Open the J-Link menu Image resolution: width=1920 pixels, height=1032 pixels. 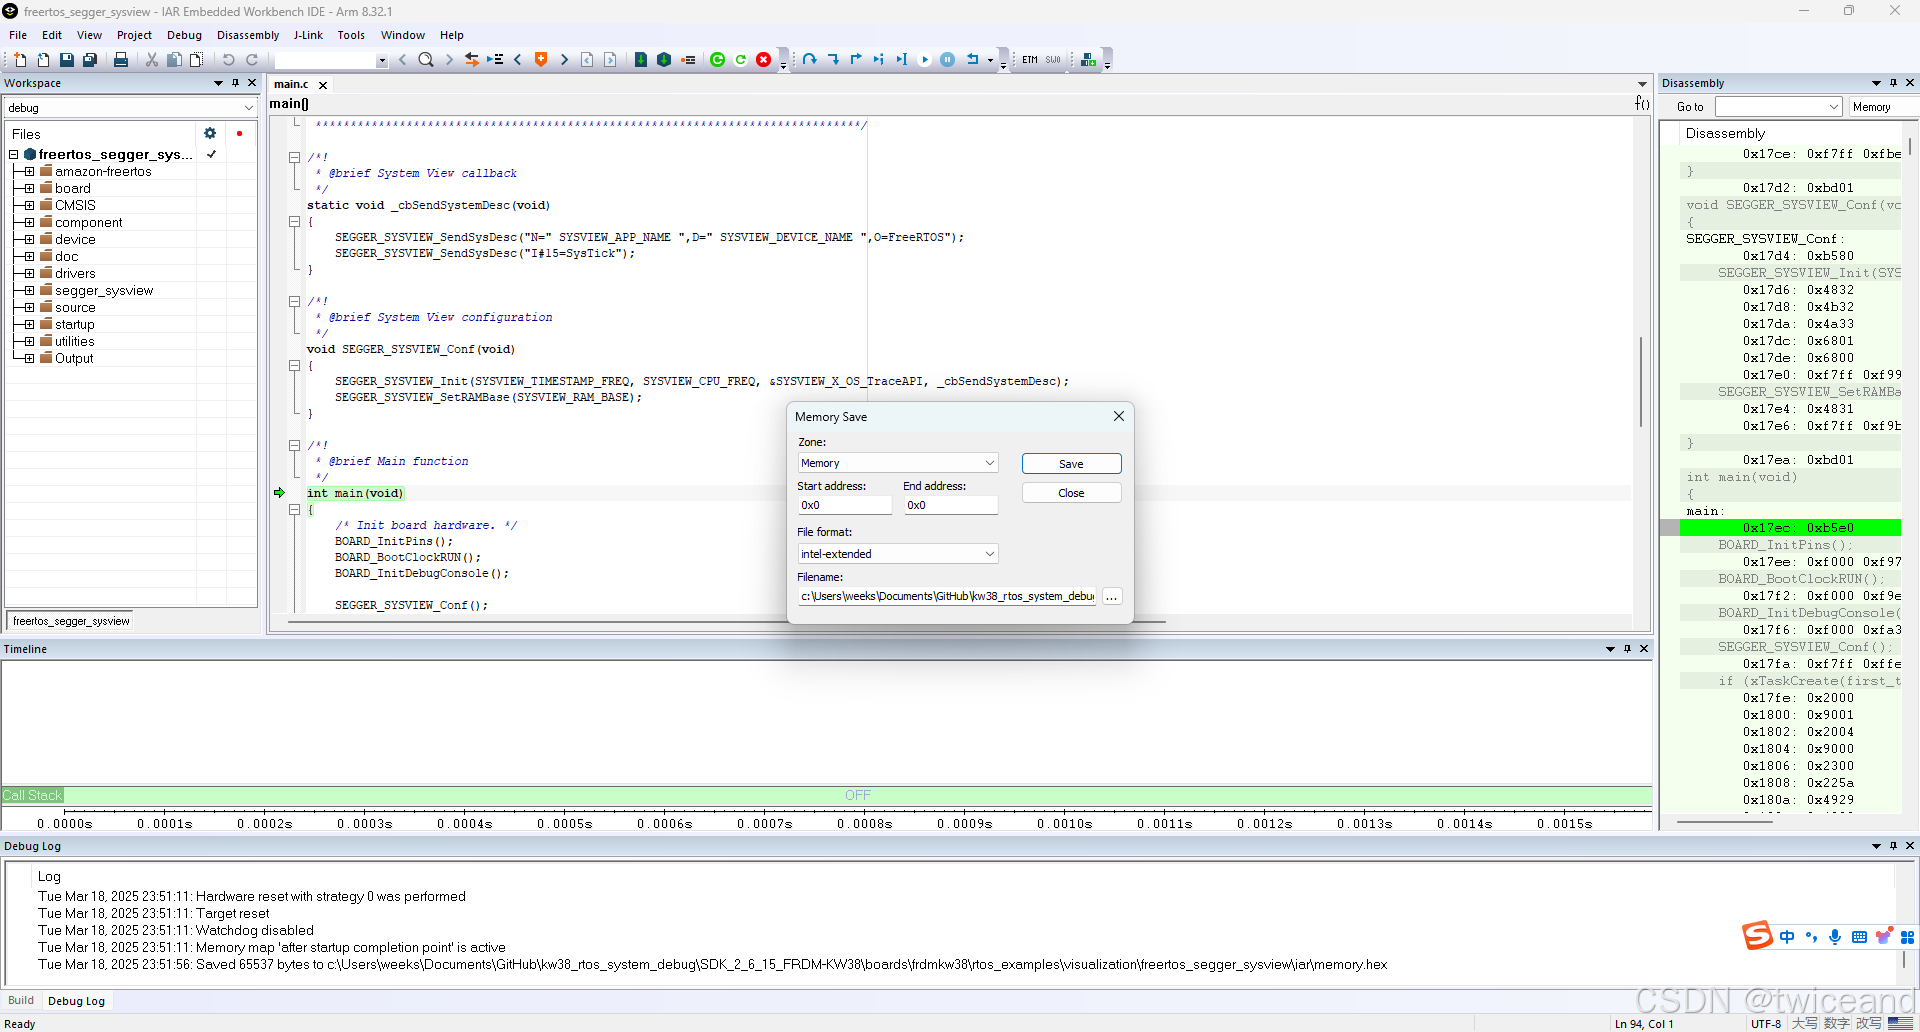pos(308,35)
